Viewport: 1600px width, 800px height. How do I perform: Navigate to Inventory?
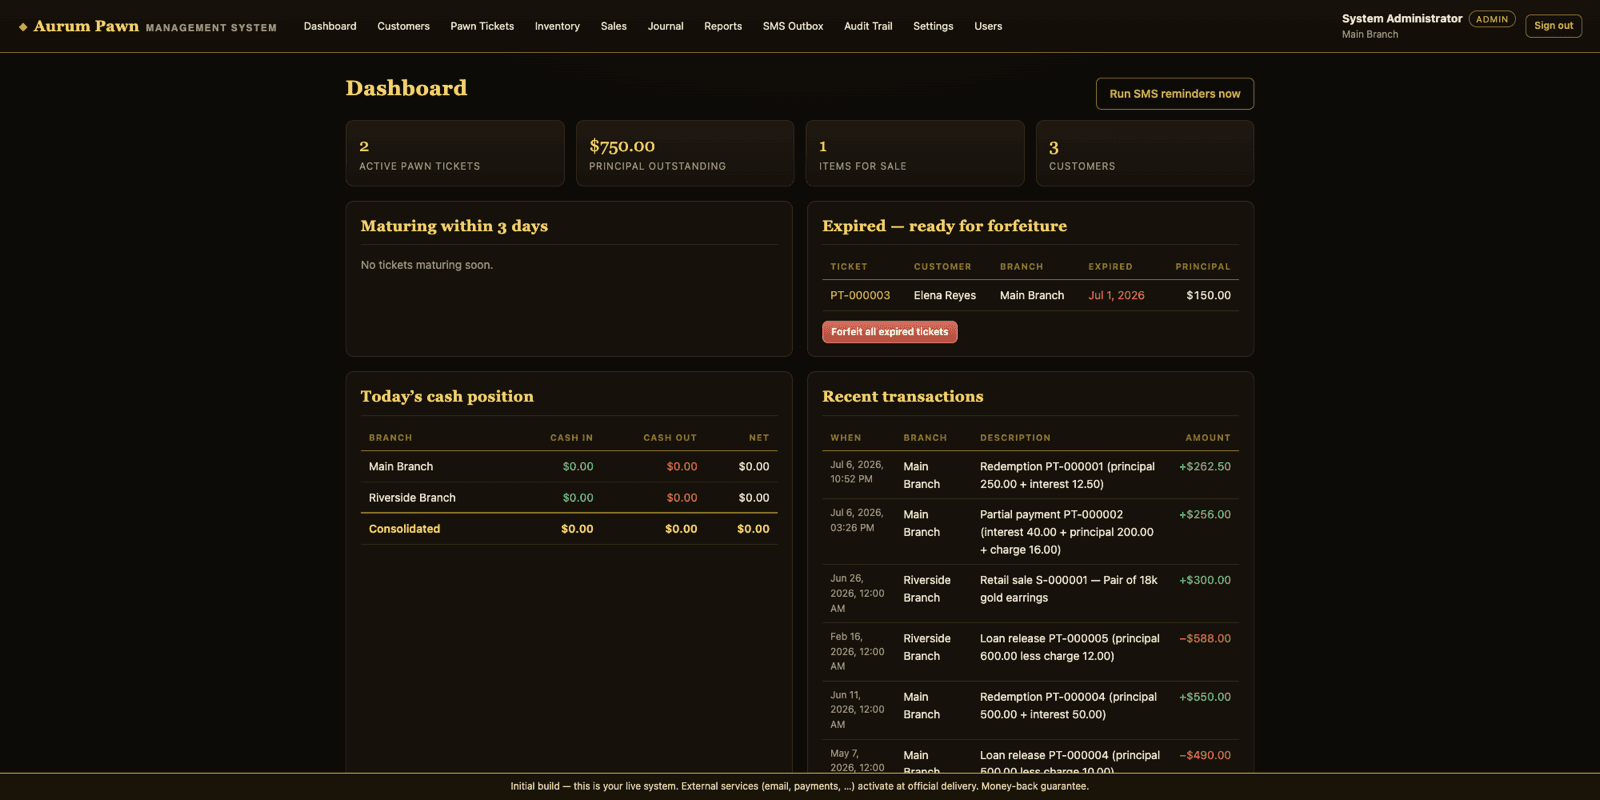point(557,26)
